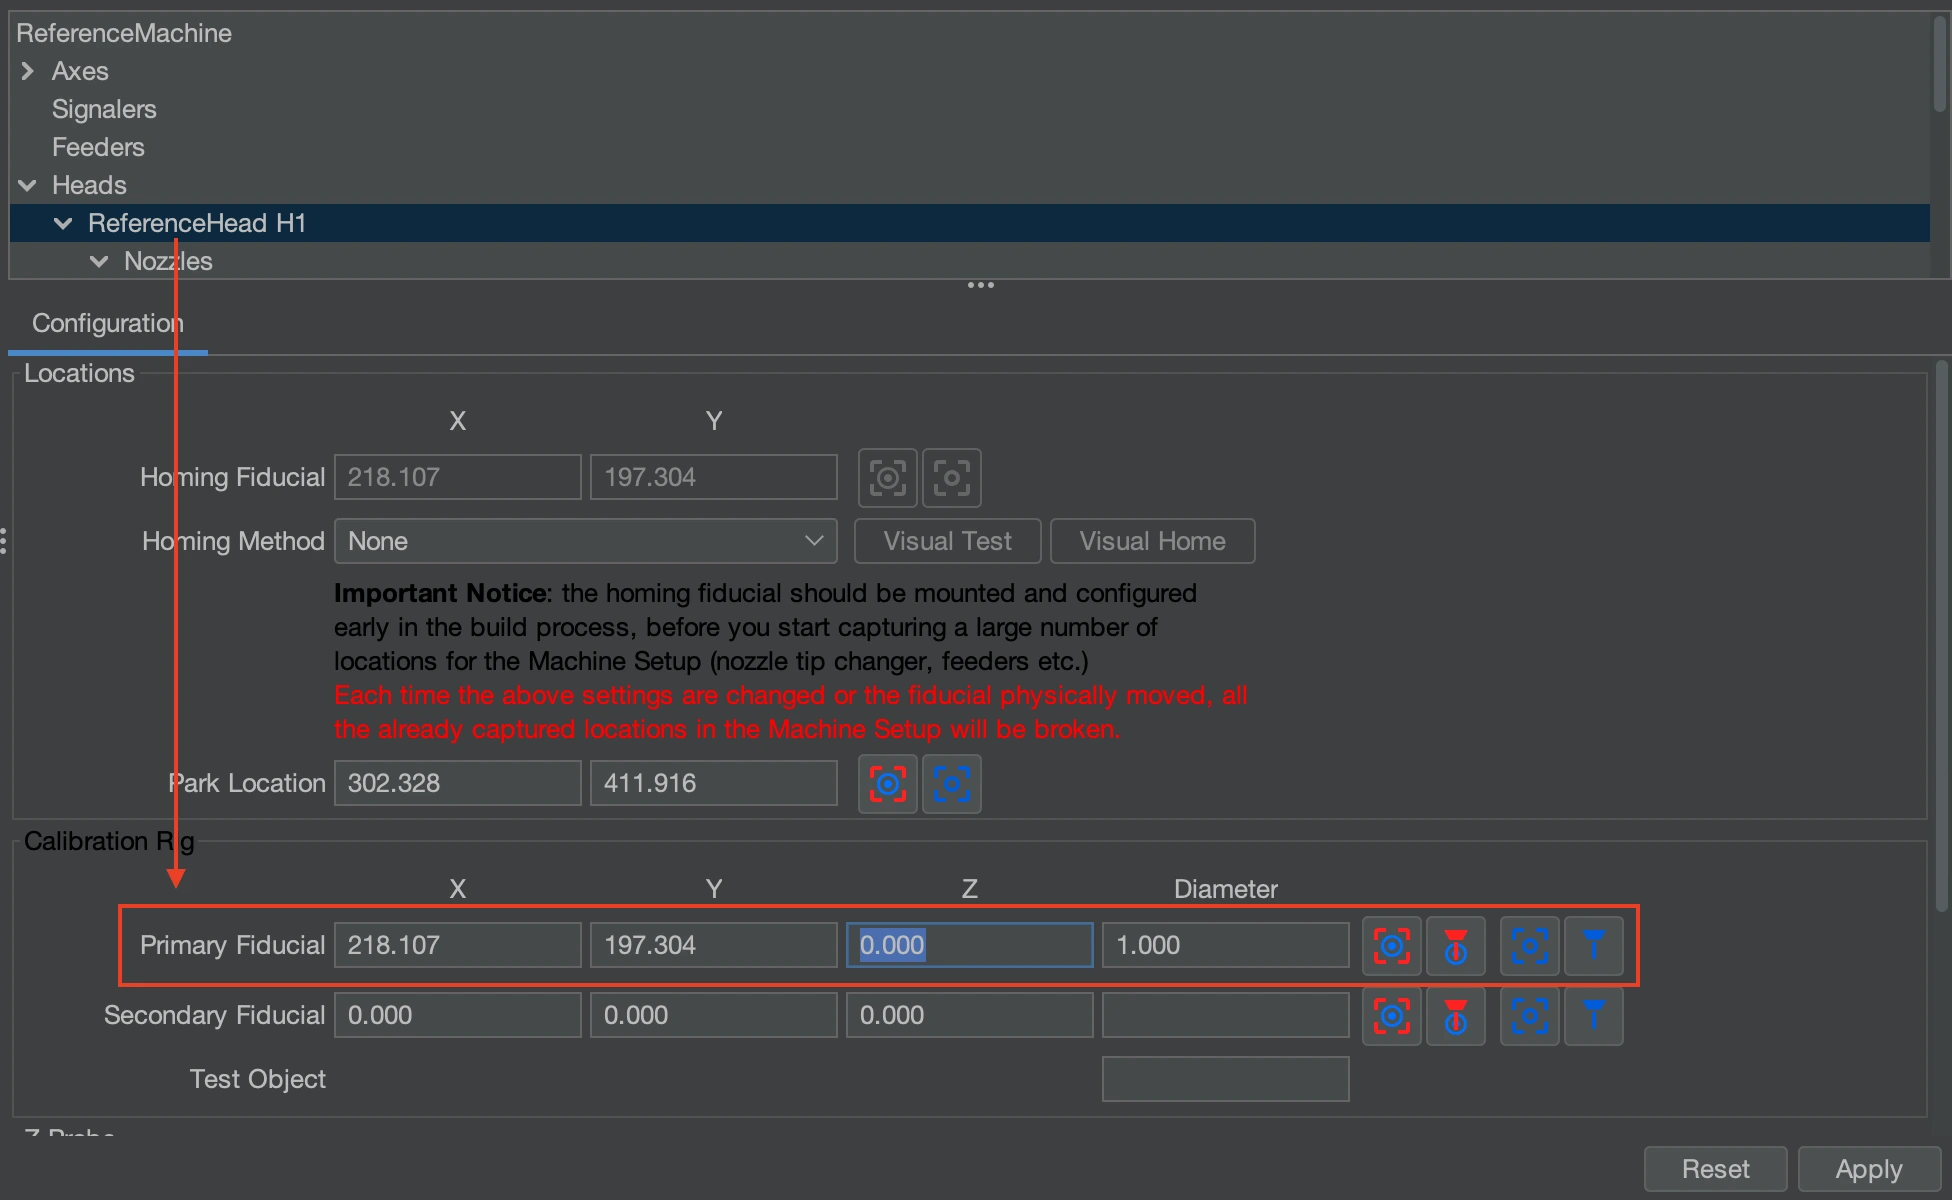Position camera at Park Location
Viewport: 1952px width, 1200px height.
pos(951,784)
